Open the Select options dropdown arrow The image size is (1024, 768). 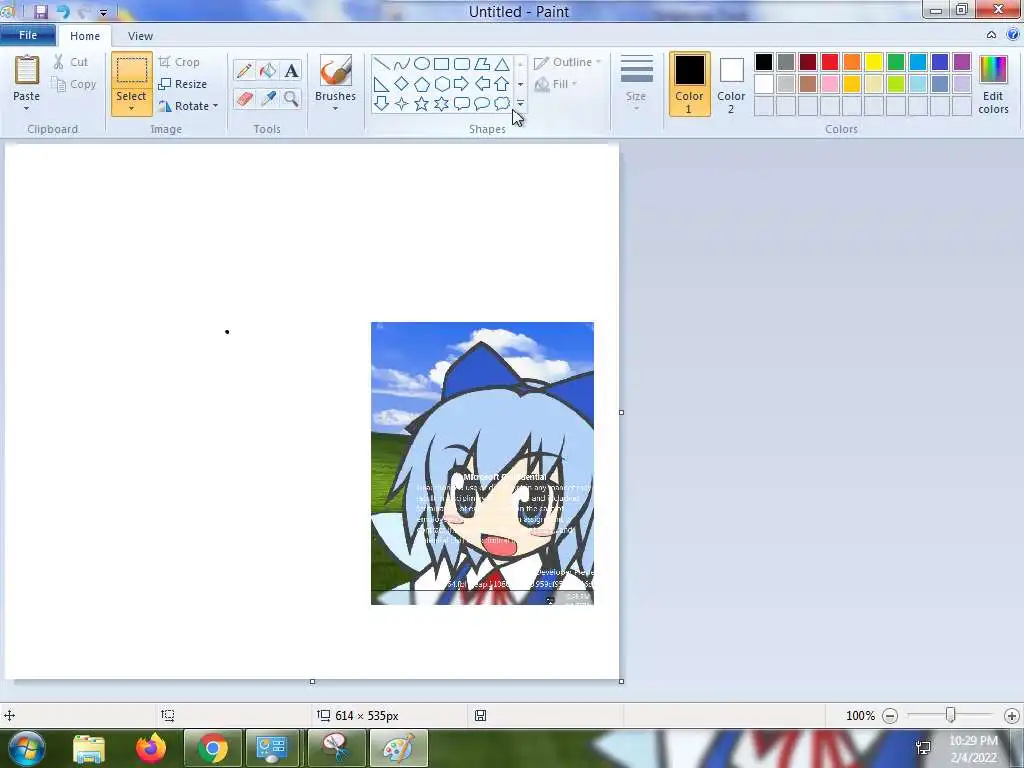[x=131, y=108]
